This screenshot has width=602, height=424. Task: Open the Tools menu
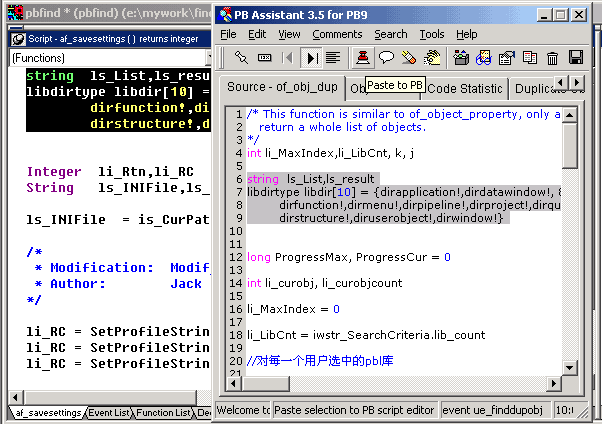432,34
